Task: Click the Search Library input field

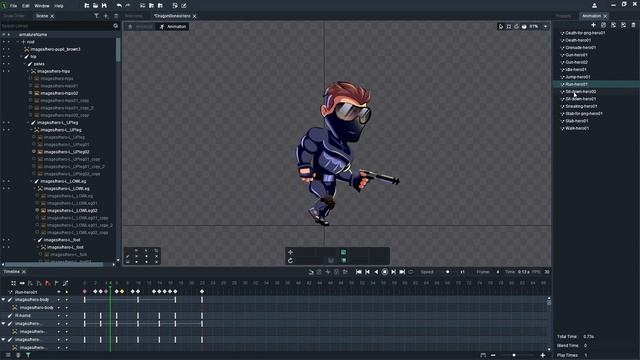Action: 56,26
